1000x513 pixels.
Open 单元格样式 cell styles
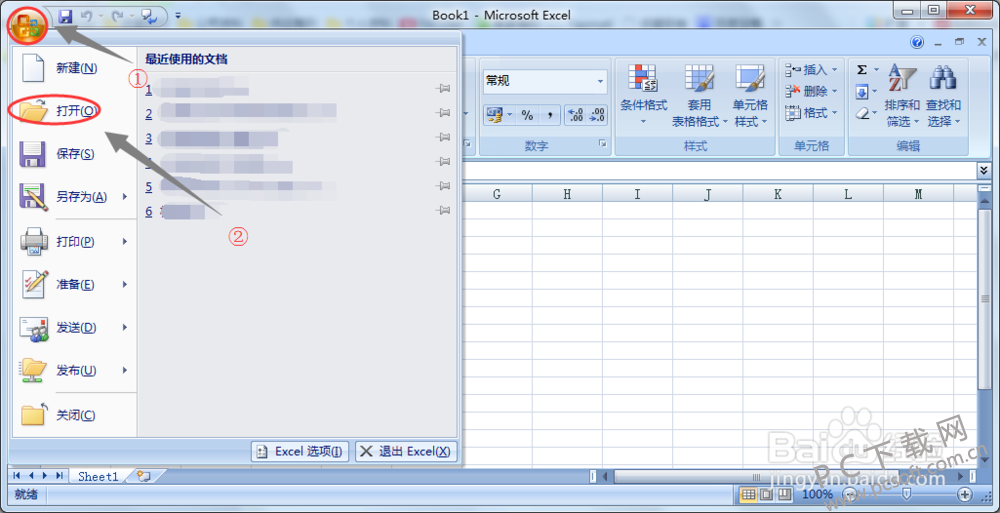click(x=750, y=94)
